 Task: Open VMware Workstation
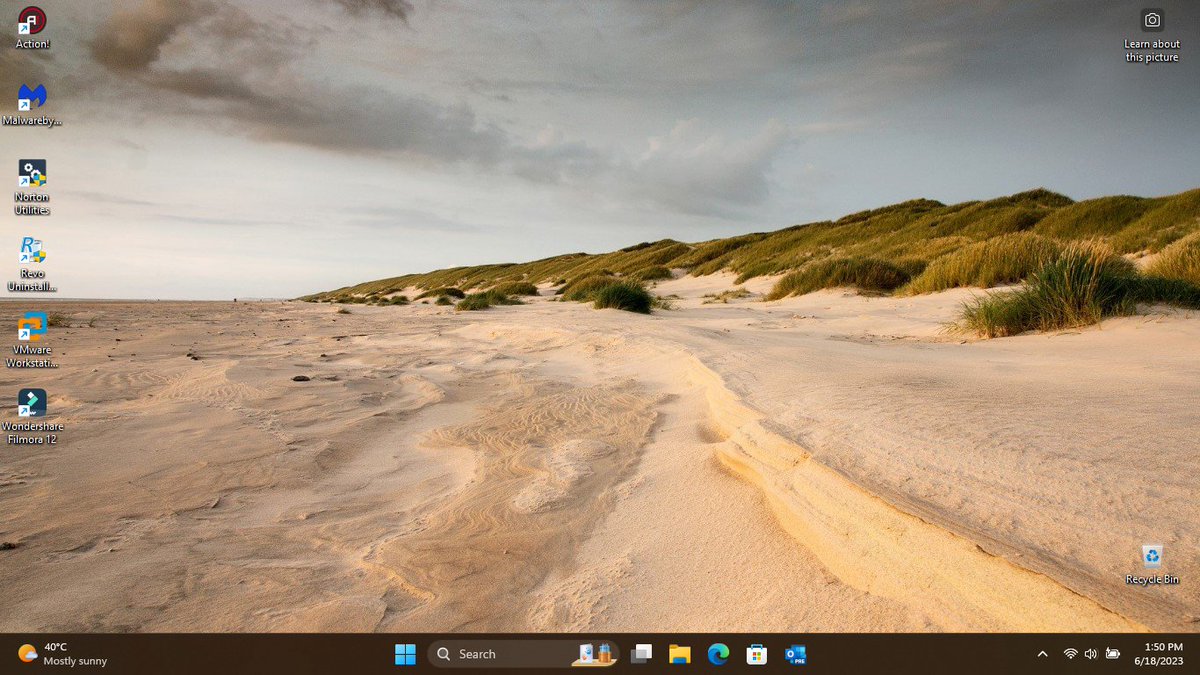(30, 328)
